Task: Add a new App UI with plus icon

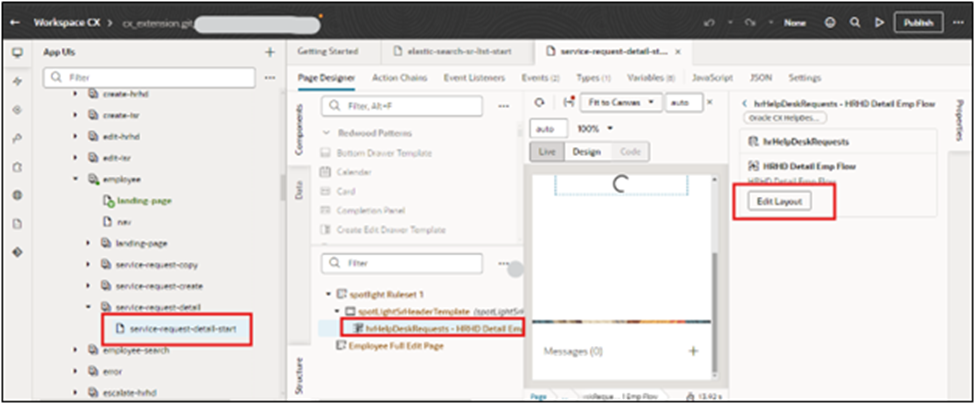Action: point(270,53)
